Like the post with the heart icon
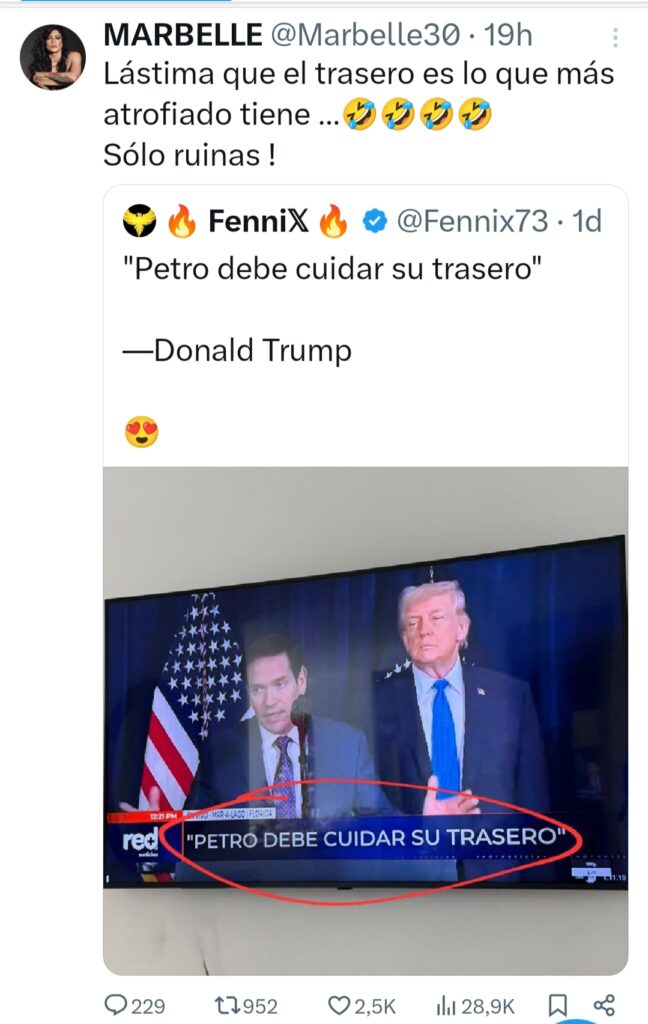648x1024 pixels. point(340,1004)
